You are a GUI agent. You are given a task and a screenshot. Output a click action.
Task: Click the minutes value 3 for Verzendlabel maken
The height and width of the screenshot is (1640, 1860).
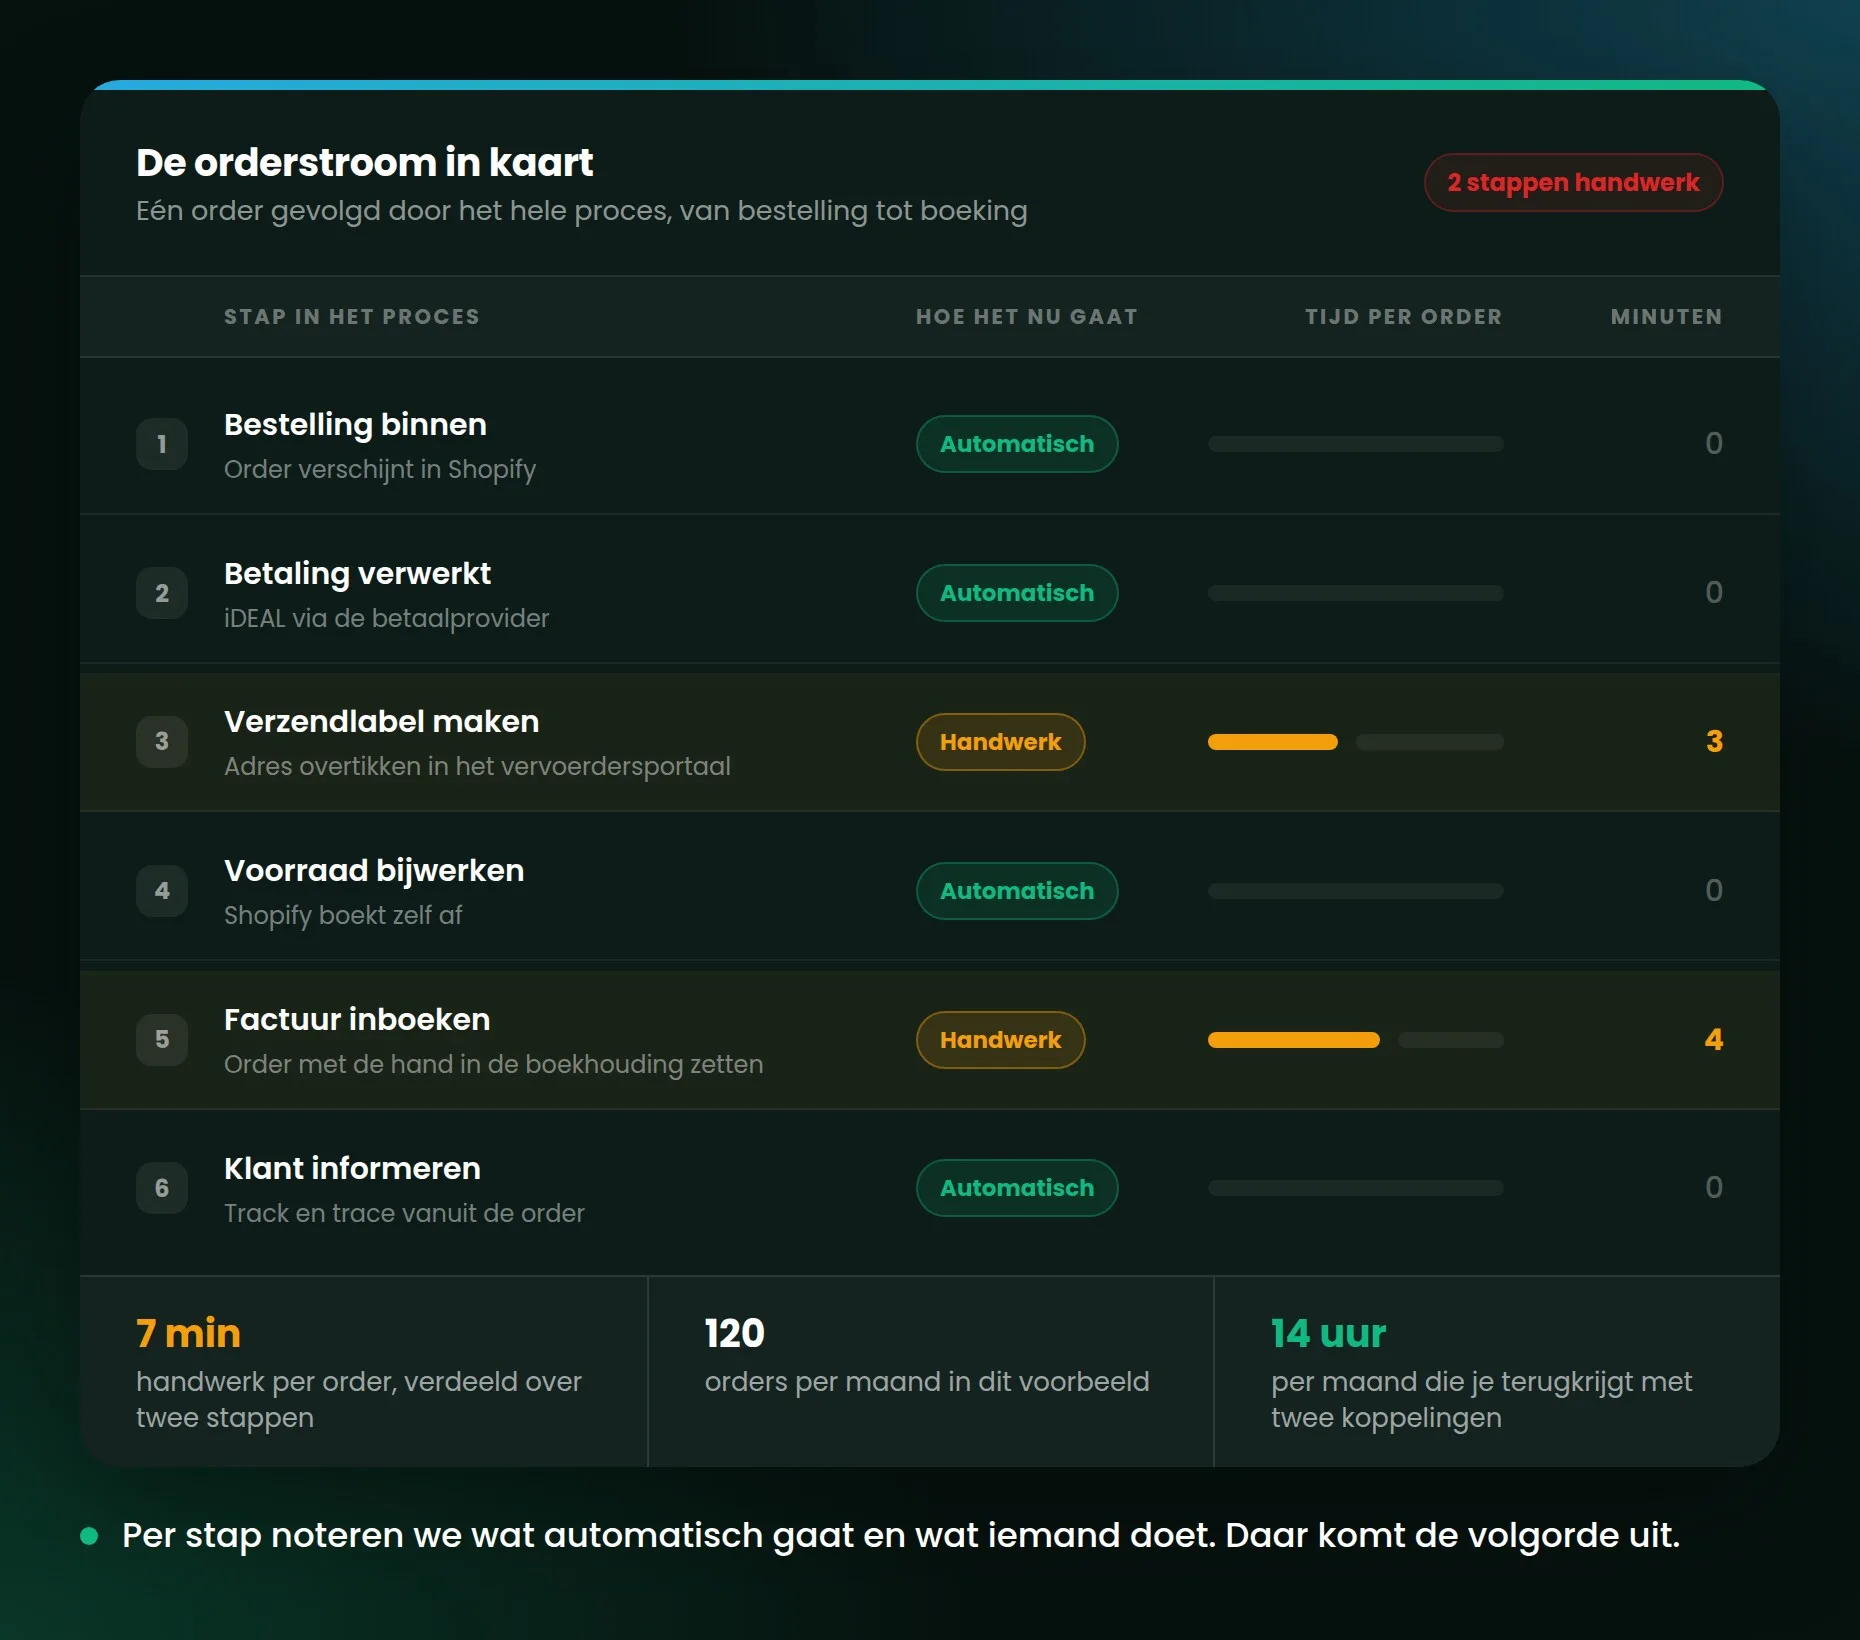(x=1714, y=742)
